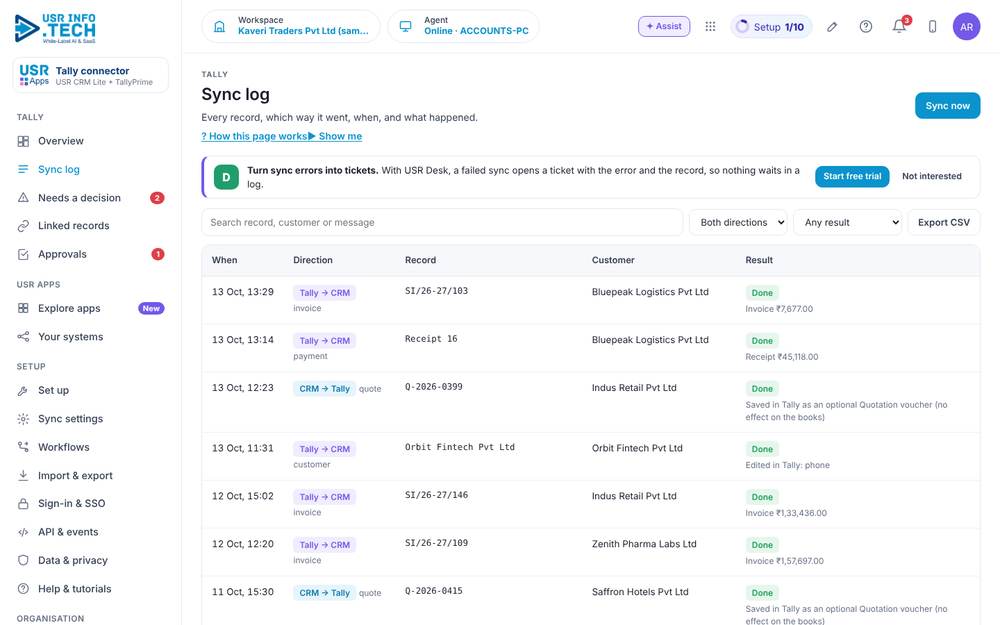Click the Linked records chain icon
The image size is (1000, 625).
pos(23,226)
